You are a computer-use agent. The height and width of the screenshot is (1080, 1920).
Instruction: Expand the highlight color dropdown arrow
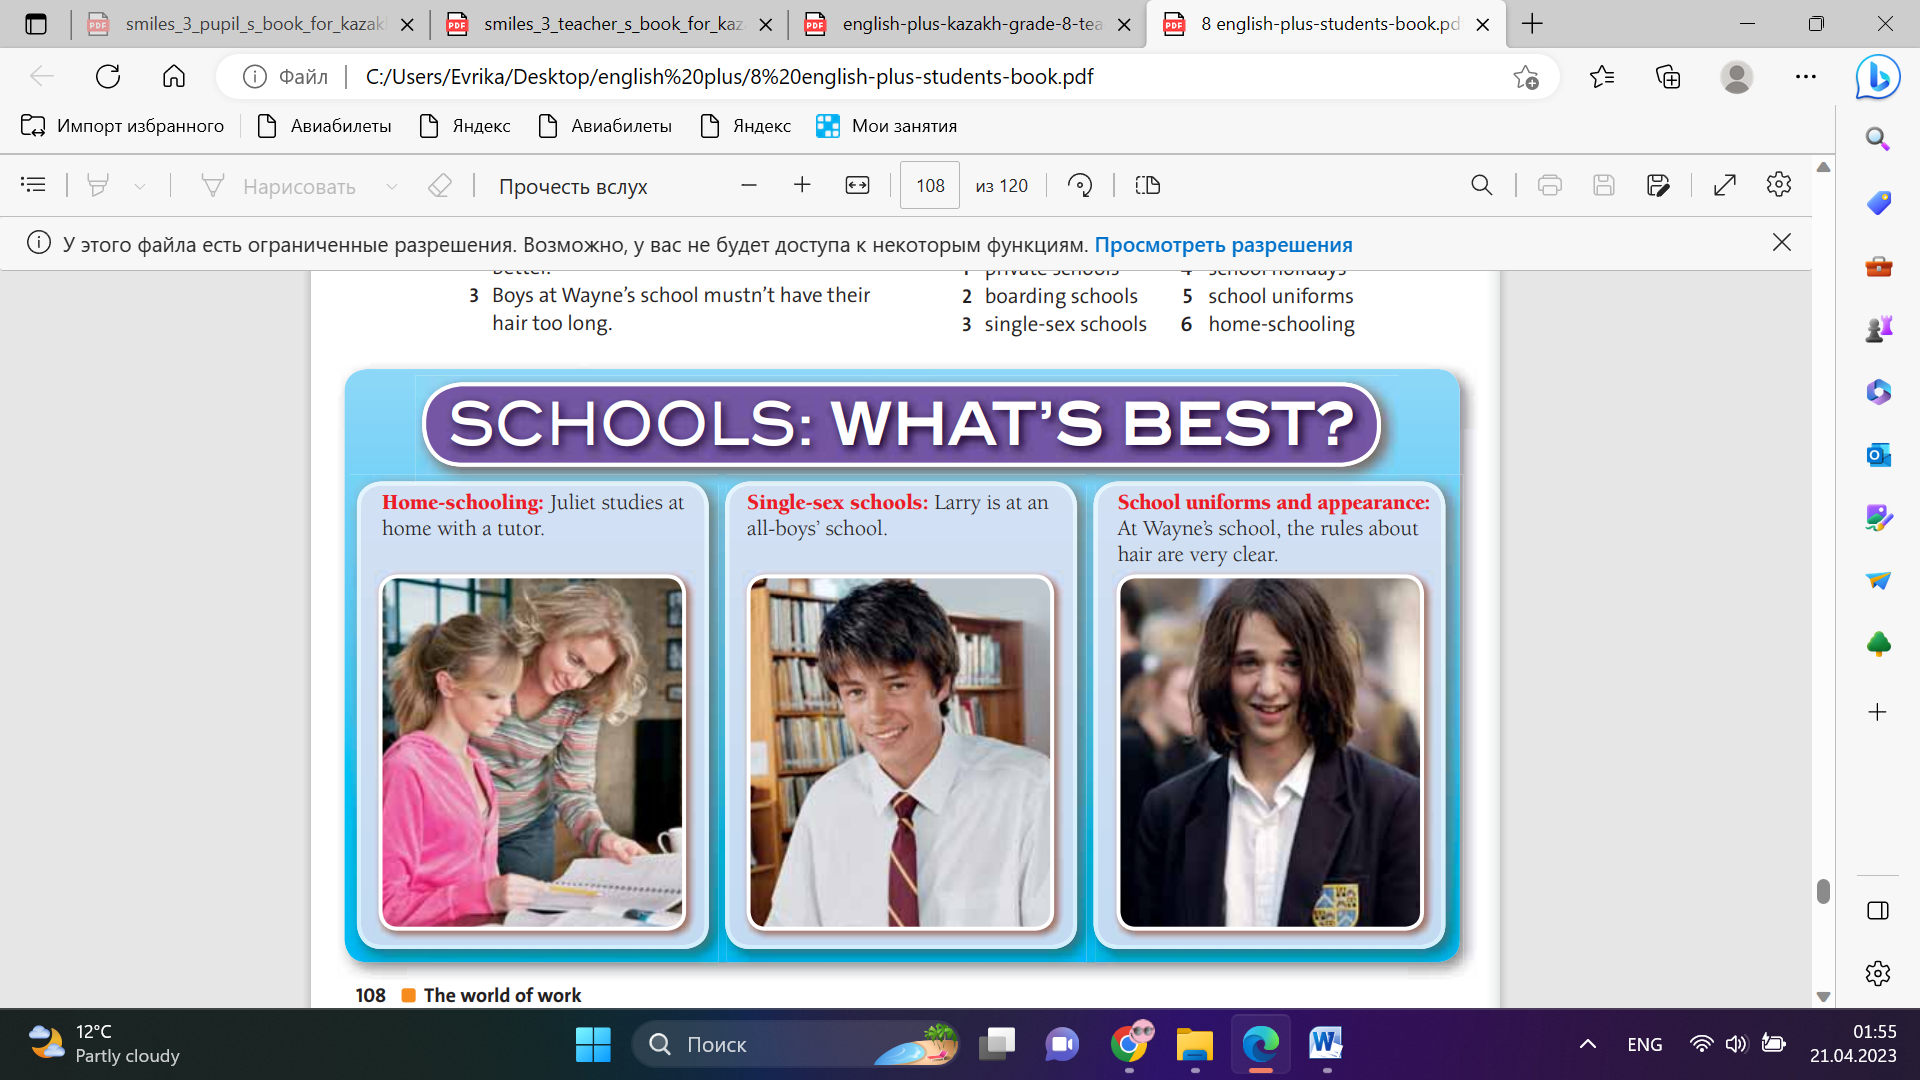pos(140,186)
